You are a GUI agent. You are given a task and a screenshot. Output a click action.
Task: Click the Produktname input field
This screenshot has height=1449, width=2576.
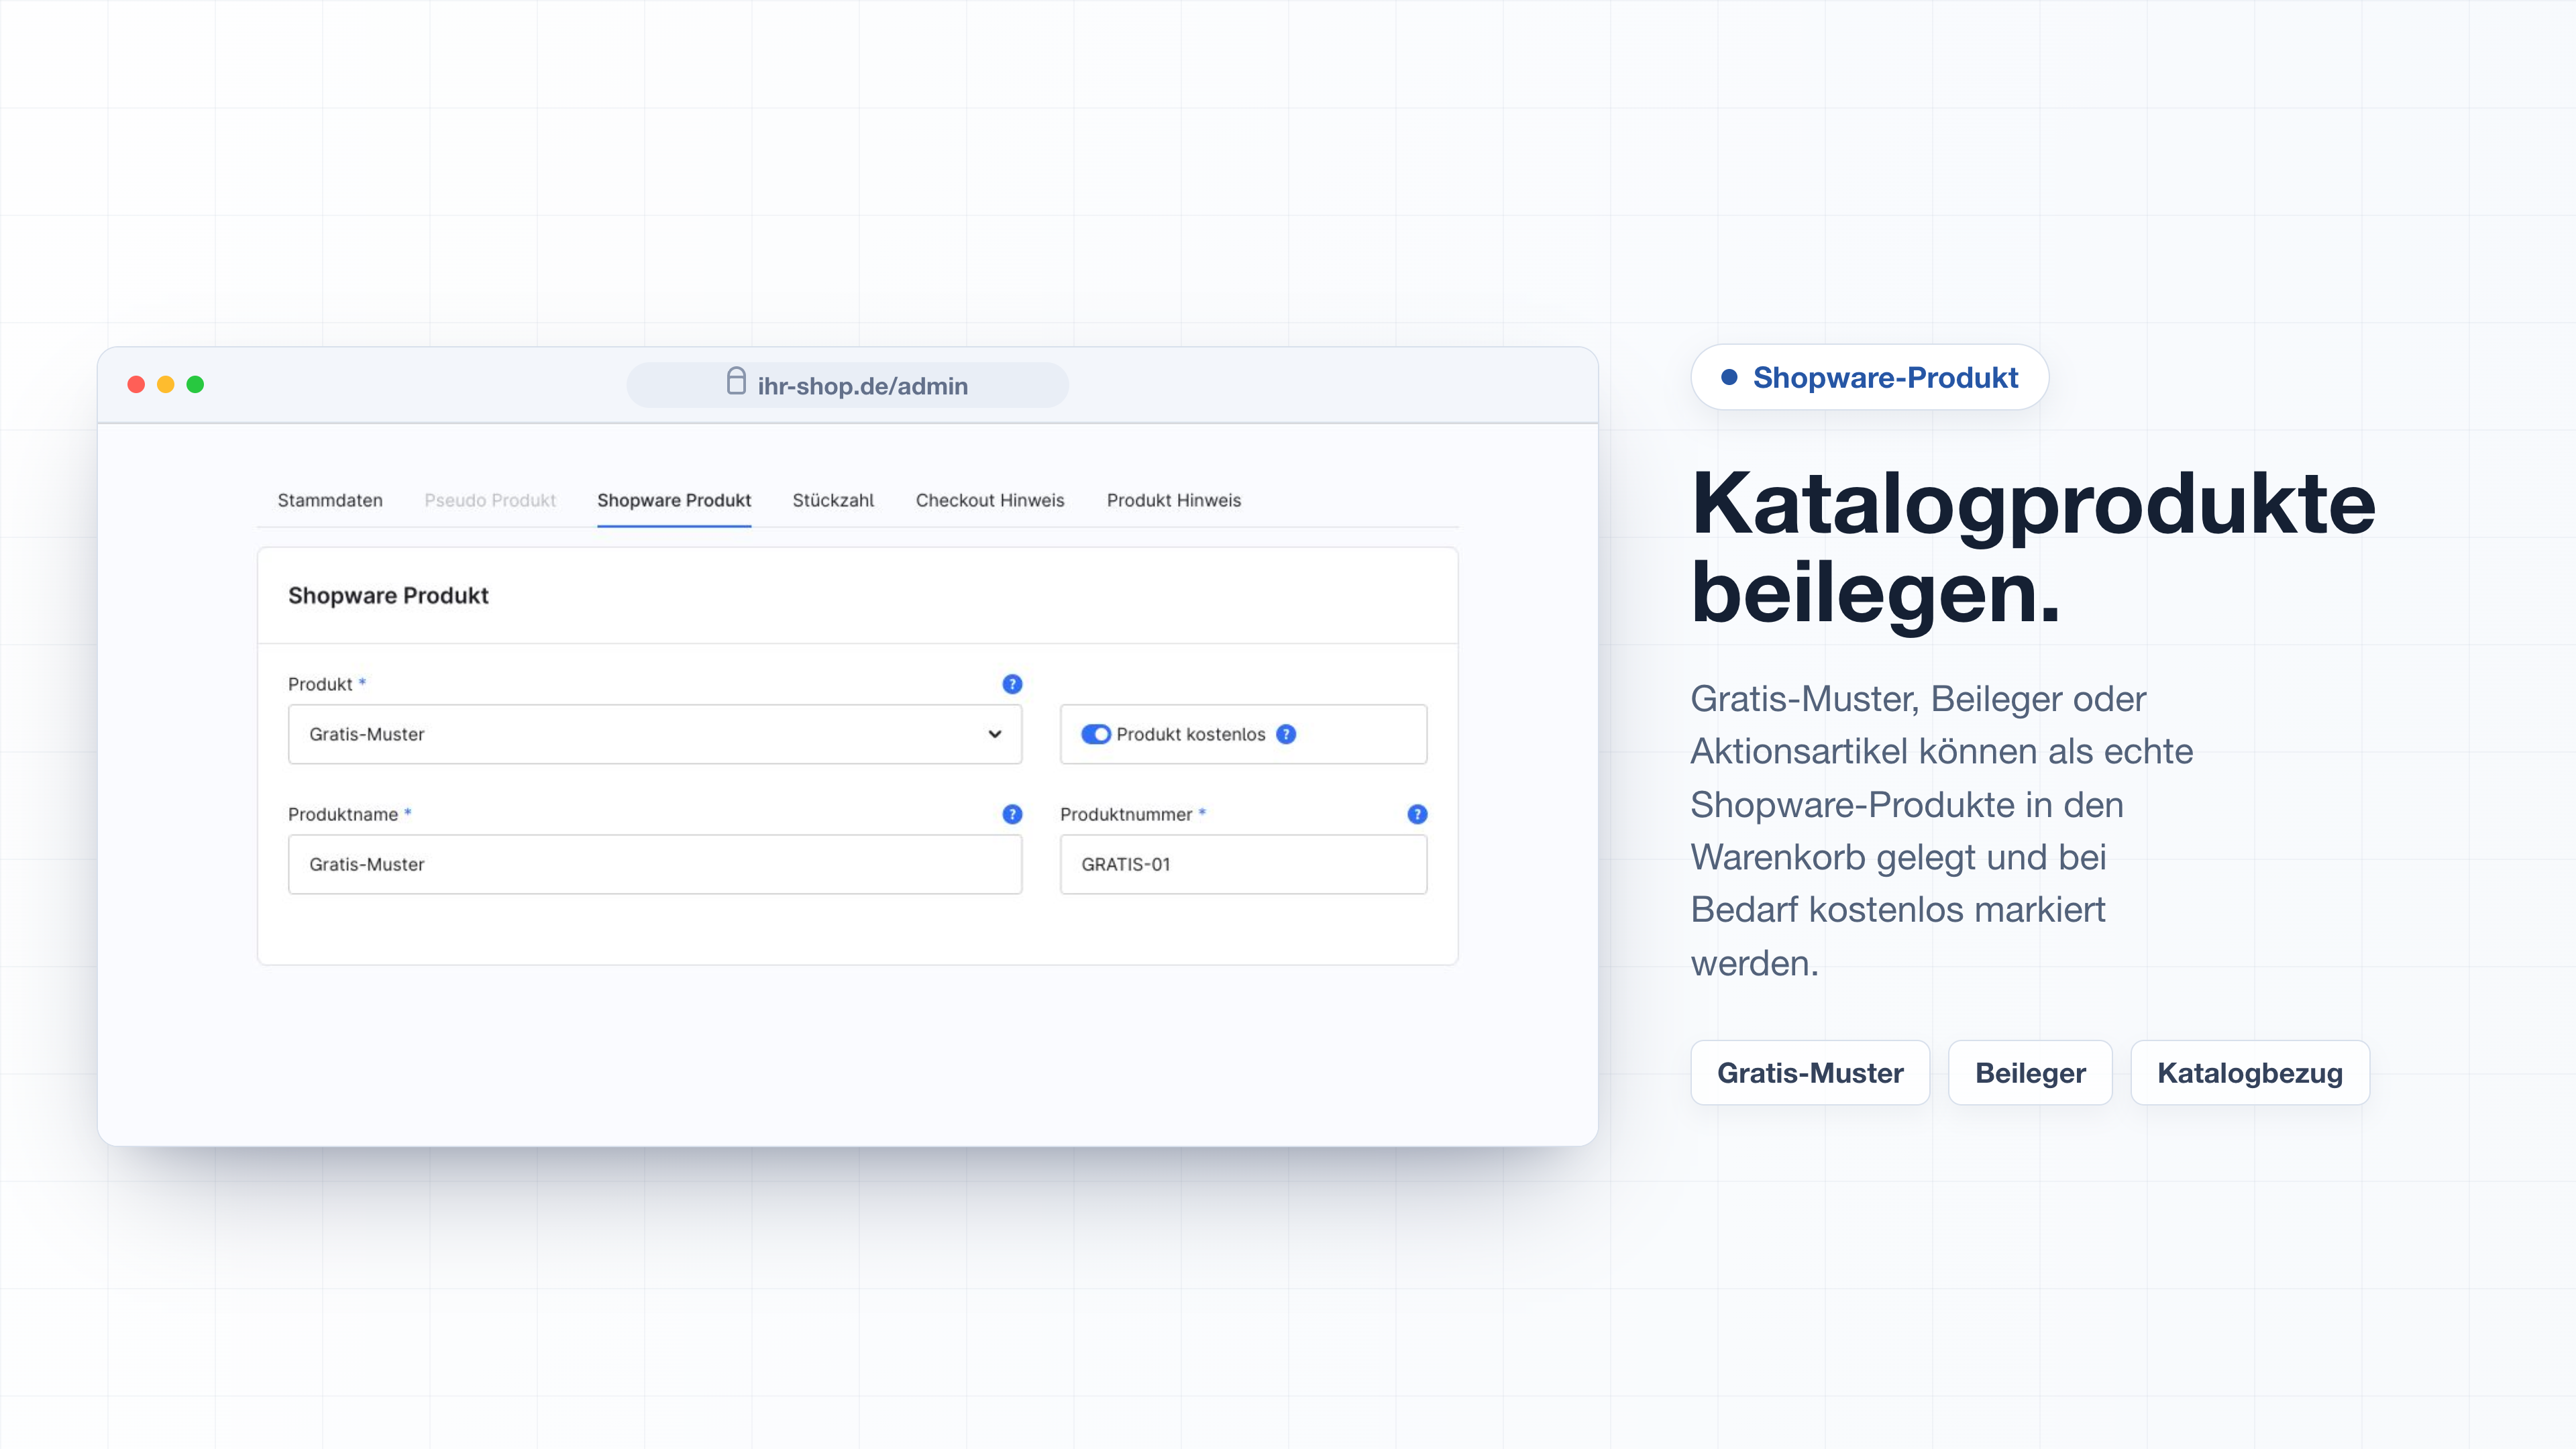click(x=655, y=864)
